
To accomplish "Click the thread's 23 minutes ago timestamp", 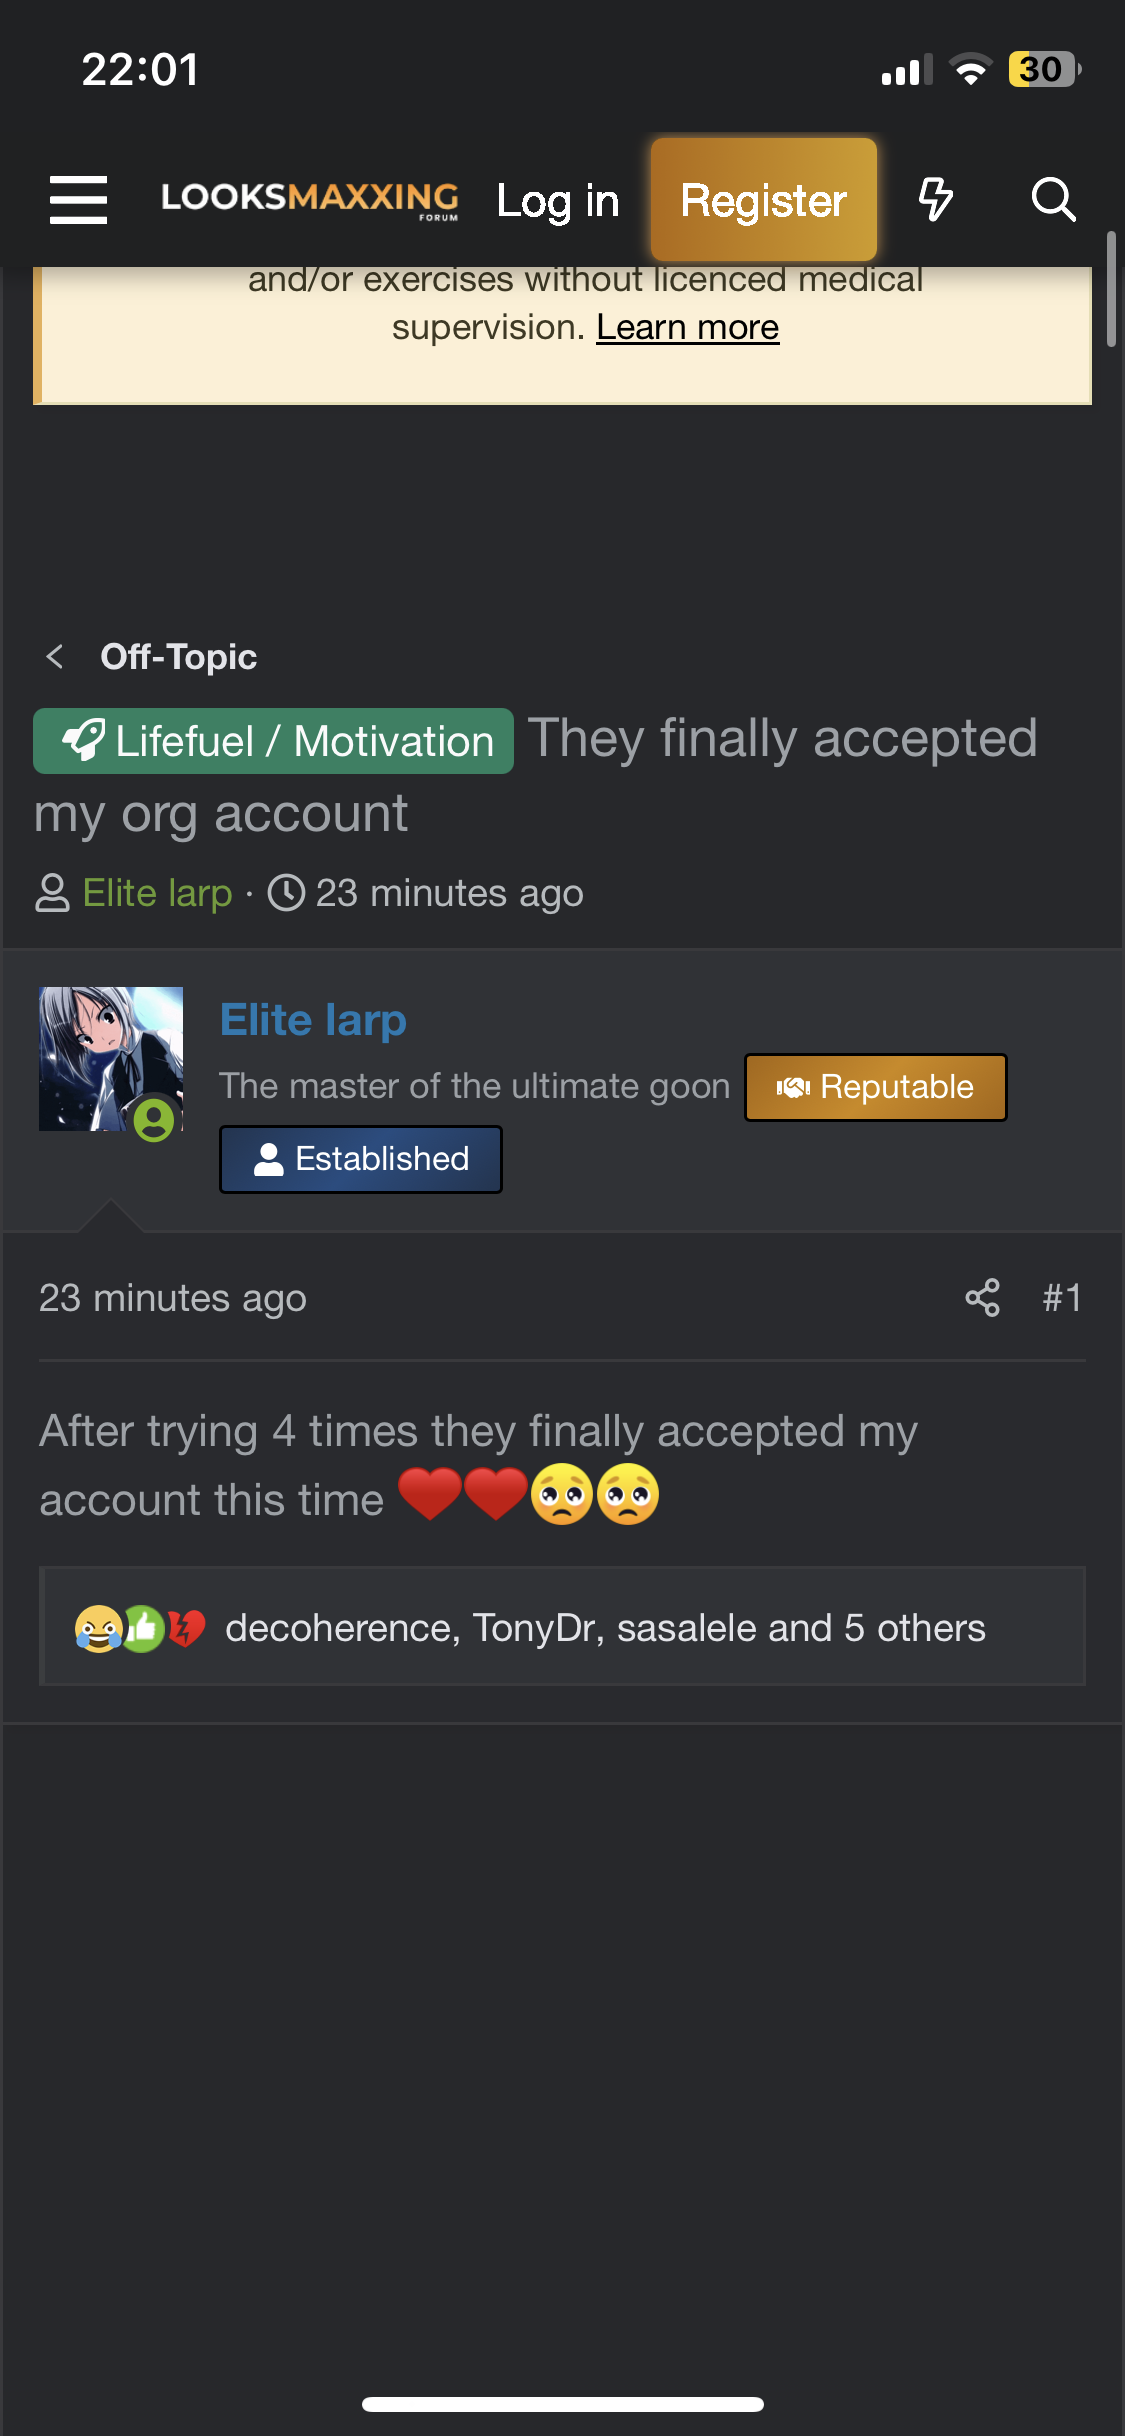I will click(x=449, y=893).
